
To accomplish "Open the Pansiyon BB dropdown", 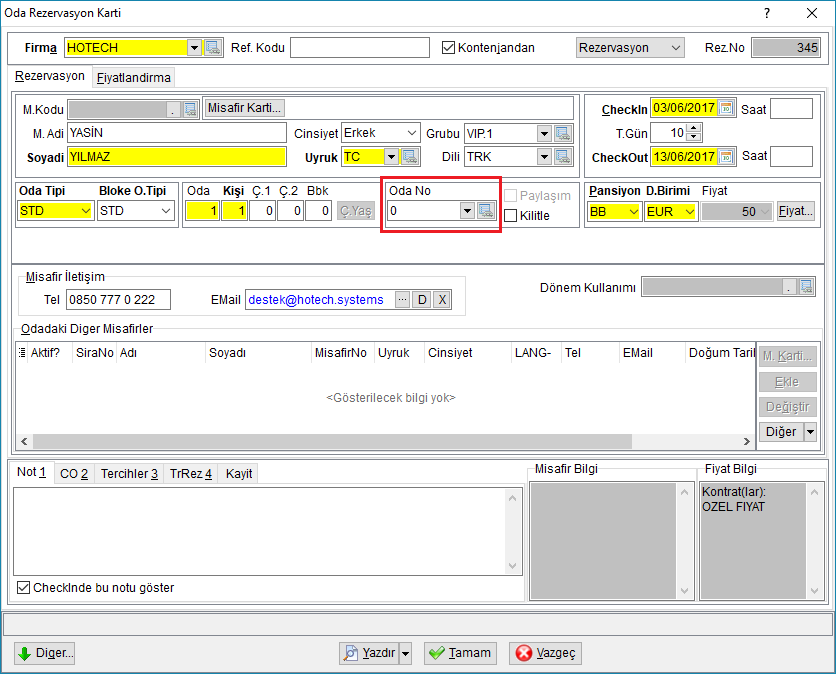I will point(634,212).
